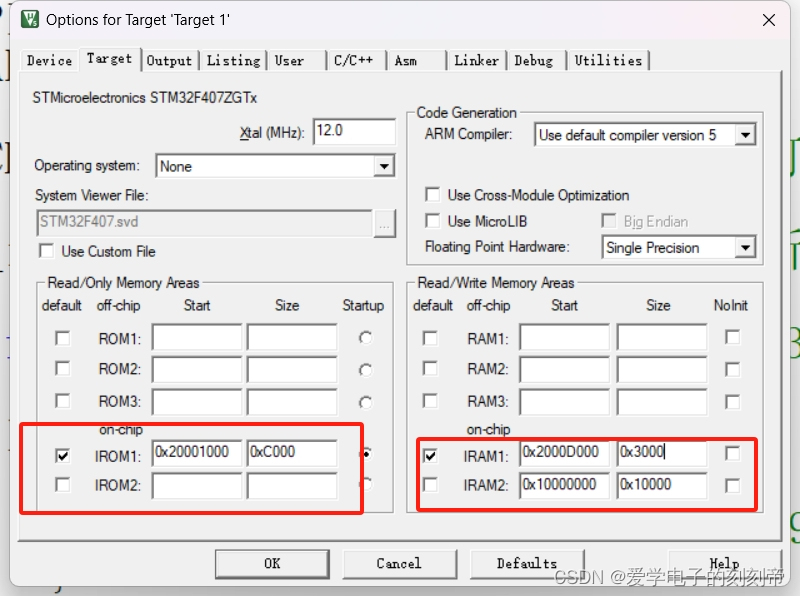This screenshot has height=596, width=800.
Task: Enable NoInit for IRAM2
Action: tap(733, 485)
